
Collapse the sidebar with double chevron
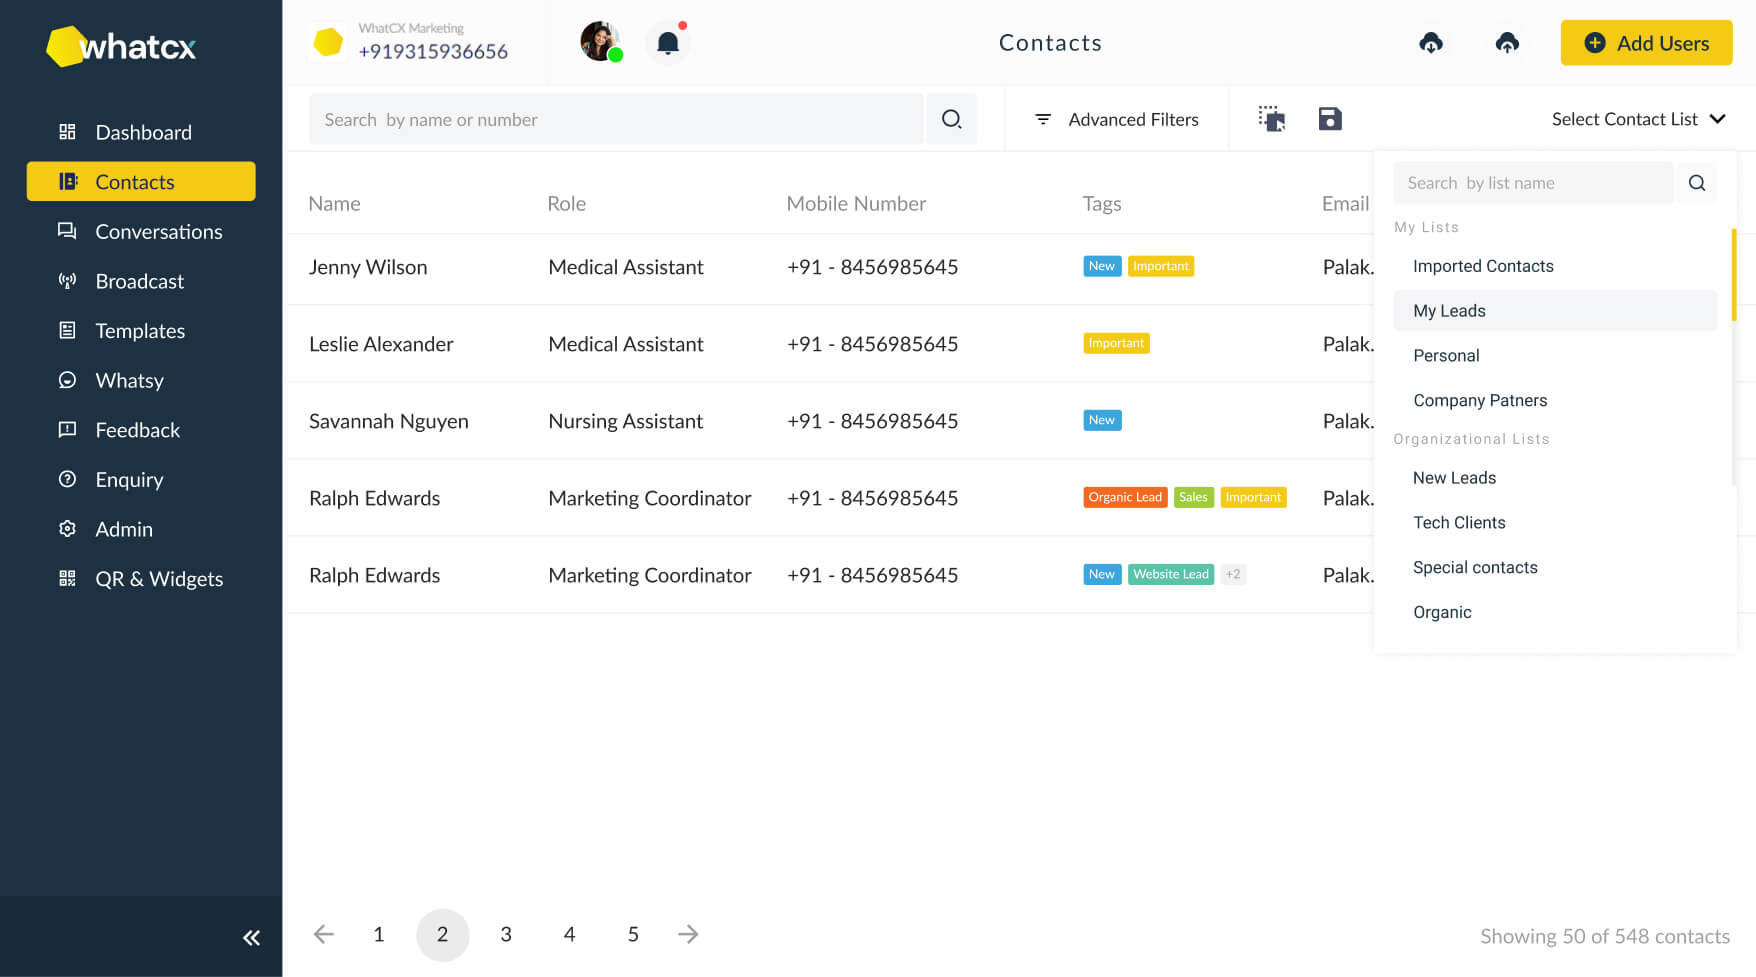click(x=251, y=937)
